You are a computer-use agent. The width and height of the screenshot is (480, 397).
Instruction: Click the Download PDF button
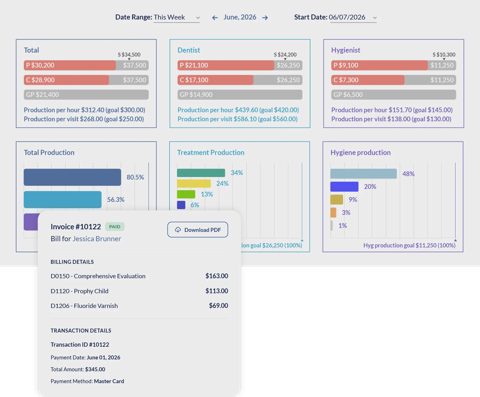[198, 230]
